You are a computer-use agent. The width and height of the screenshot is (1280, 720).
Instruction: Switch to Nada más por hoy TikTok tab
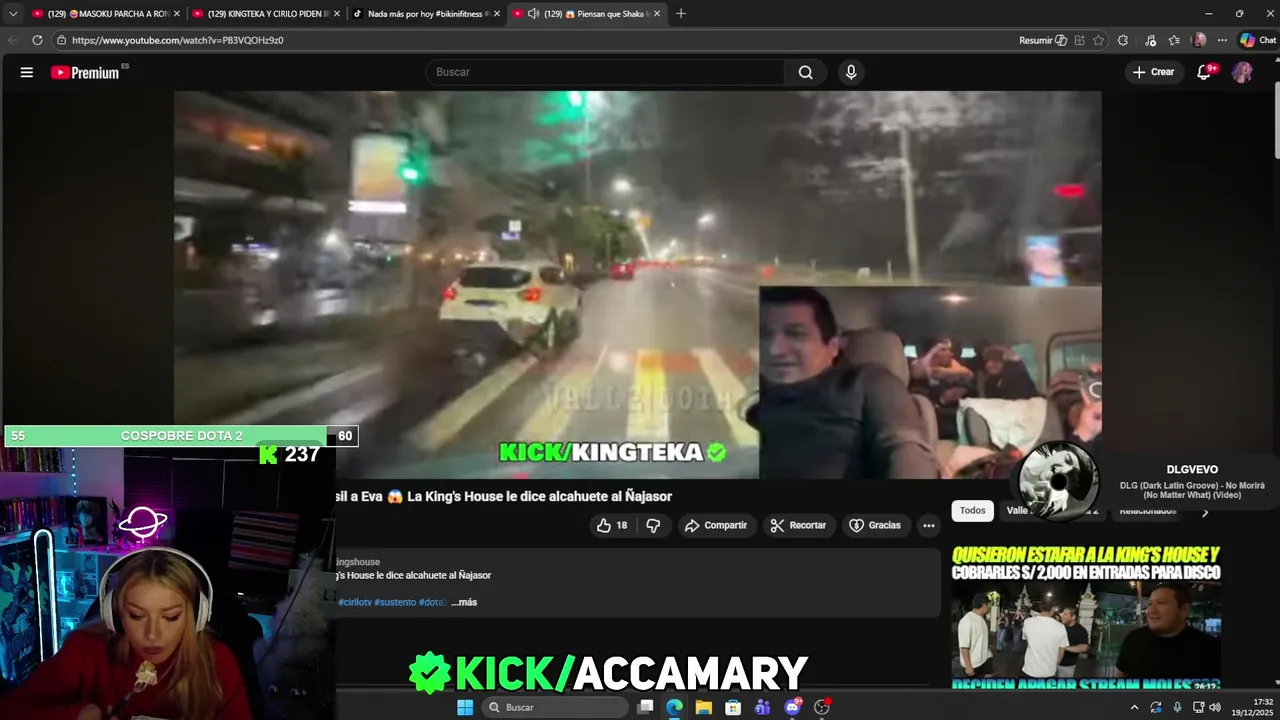pyautogui.click(x=428, y=14)
